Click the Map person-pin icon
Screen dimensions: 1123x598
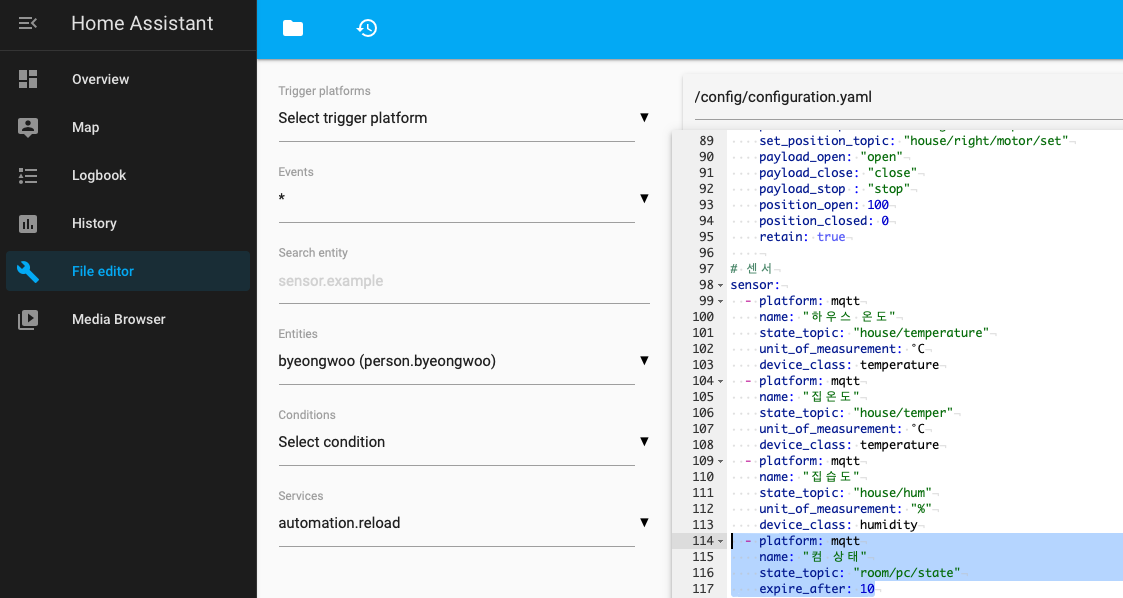(x=28, y=127)
